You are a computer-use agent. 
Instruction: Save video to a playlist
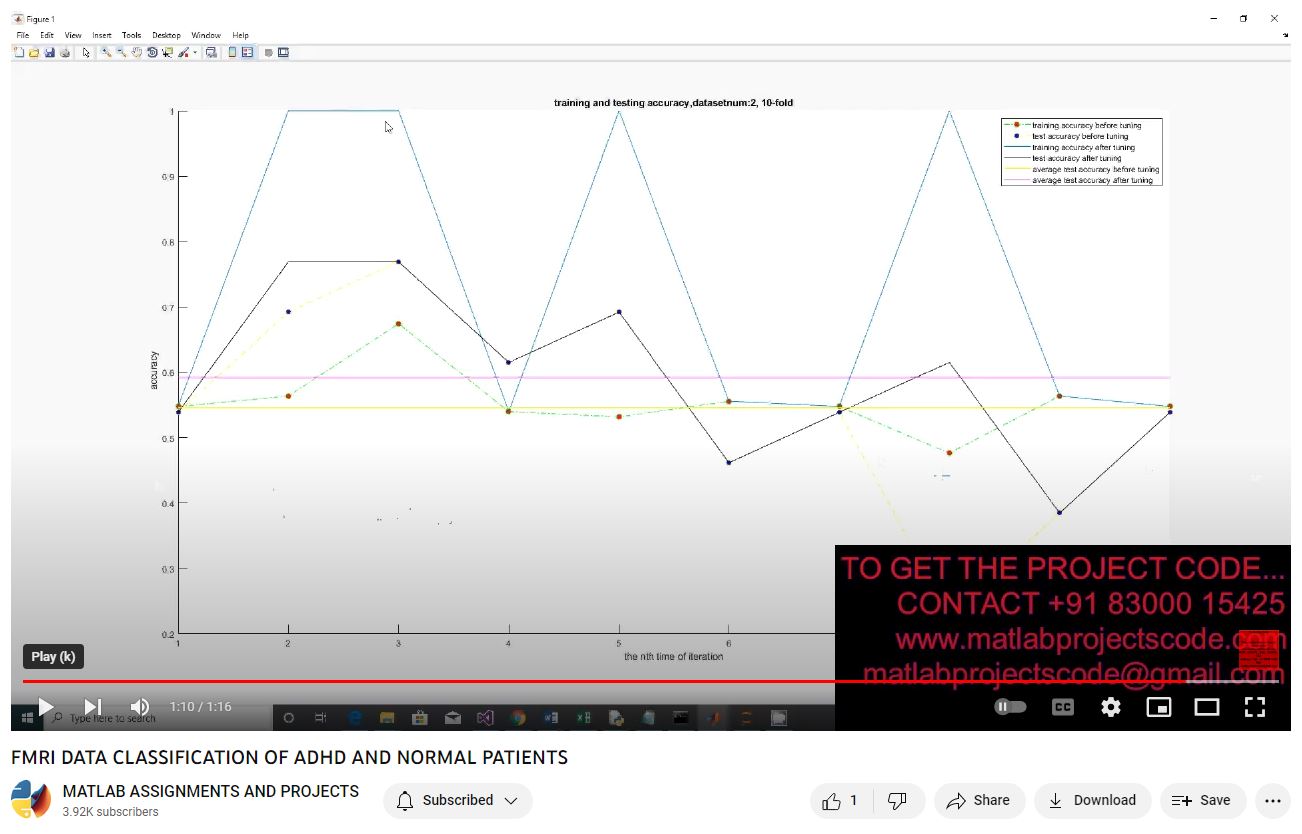click(x=1201, y=800)
